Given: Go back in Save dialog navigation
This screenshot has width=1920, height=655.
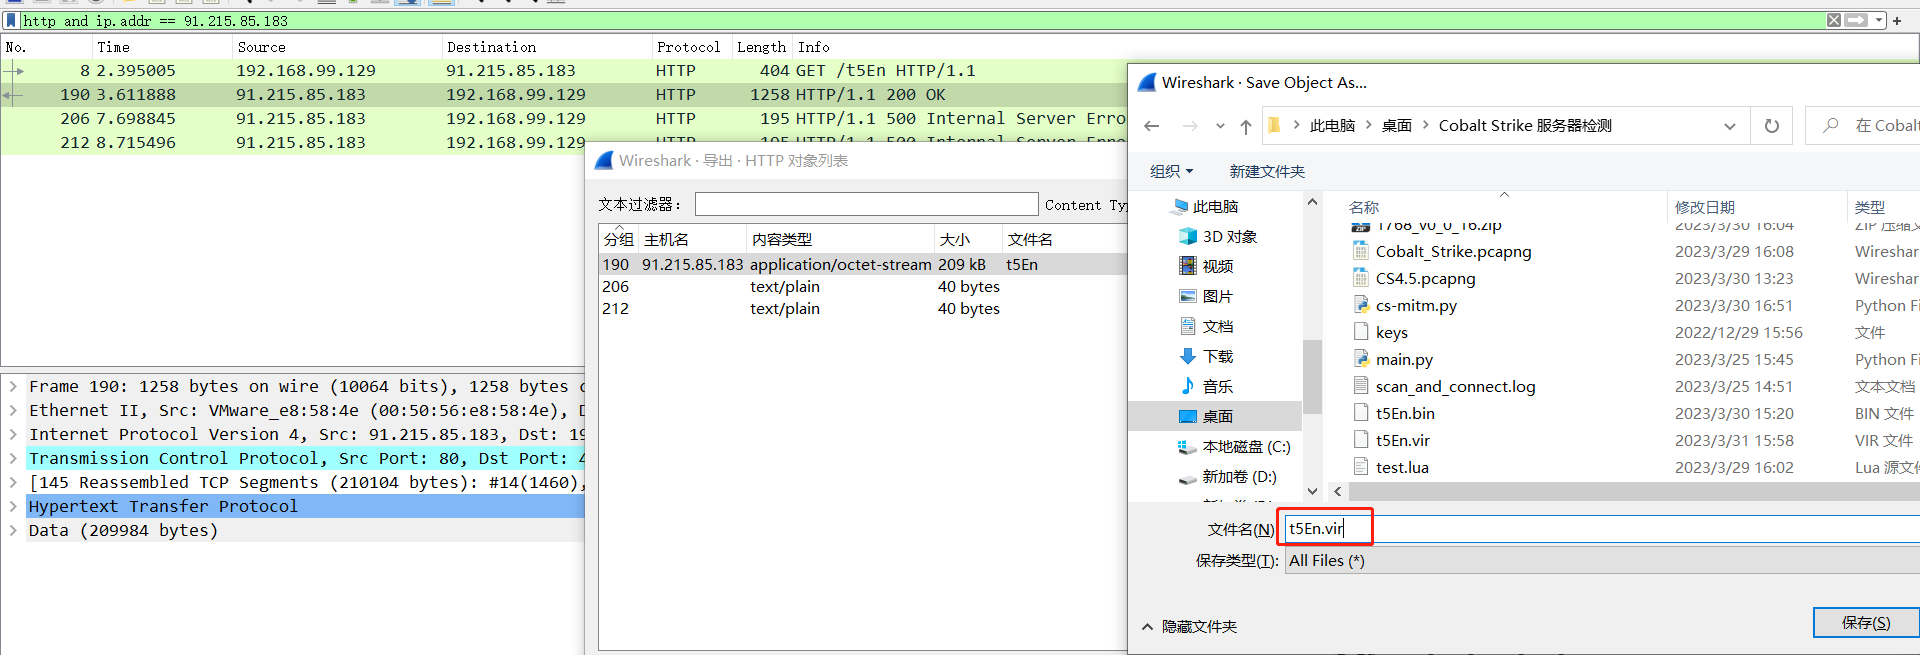Looking at the screenshot, I should (1152, 126).
